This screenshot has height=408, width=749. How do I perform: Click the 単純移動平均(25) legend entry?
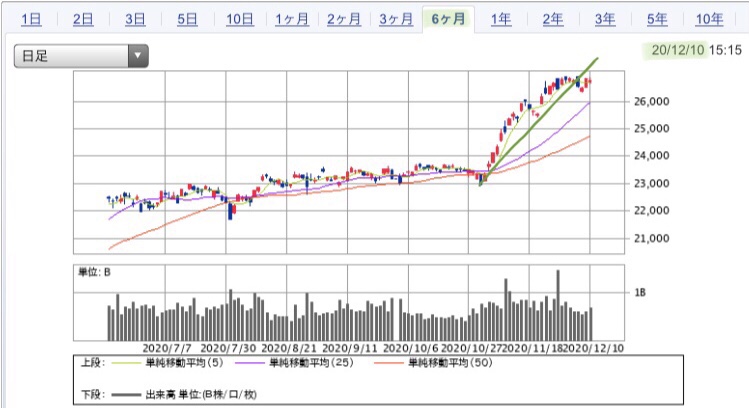point(311,363)
